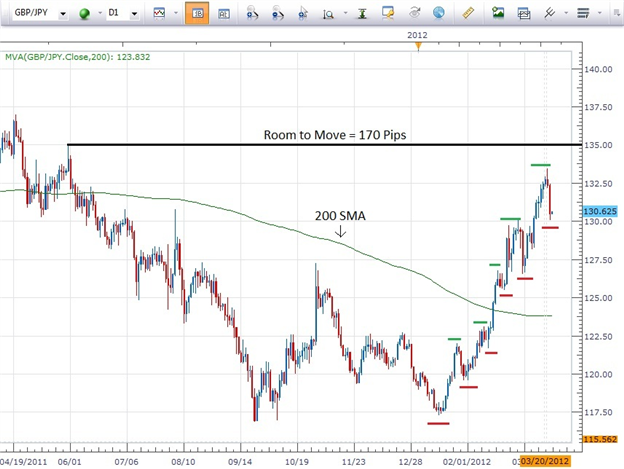624x469 pixels.
Task: Click the 'Room to Move = 170 Pips' label
Action: point(335,135)
